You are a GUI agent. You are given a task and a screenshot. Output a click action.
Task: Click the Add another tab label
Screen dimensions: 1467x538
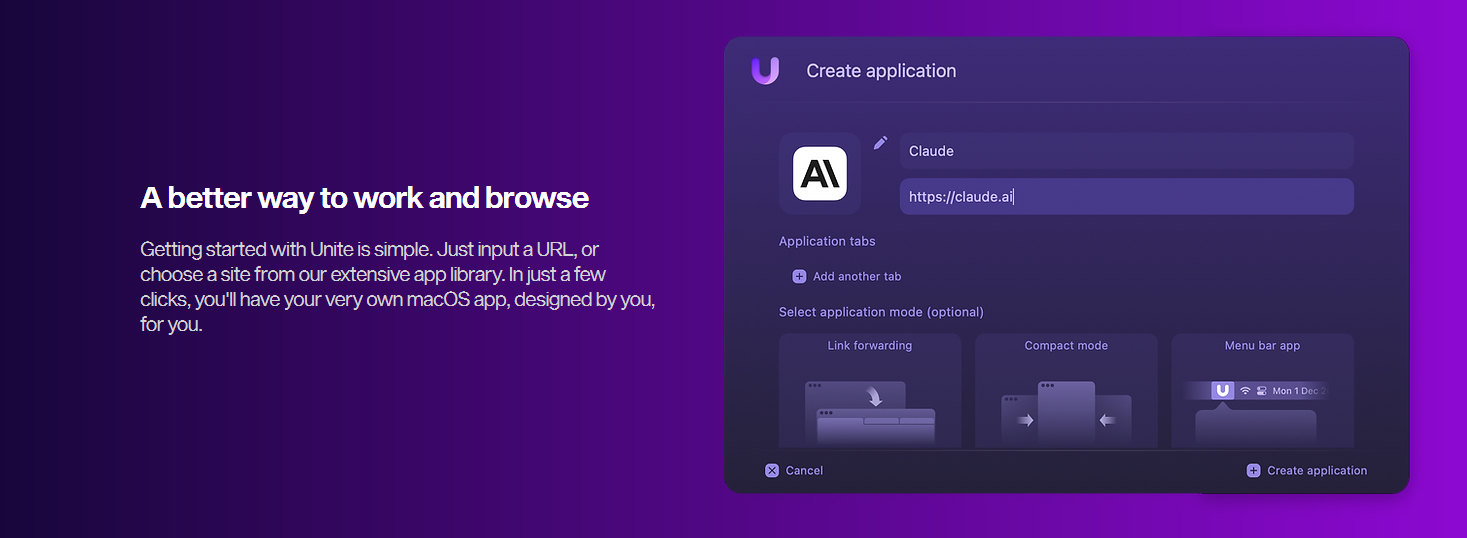coord(857,276)
